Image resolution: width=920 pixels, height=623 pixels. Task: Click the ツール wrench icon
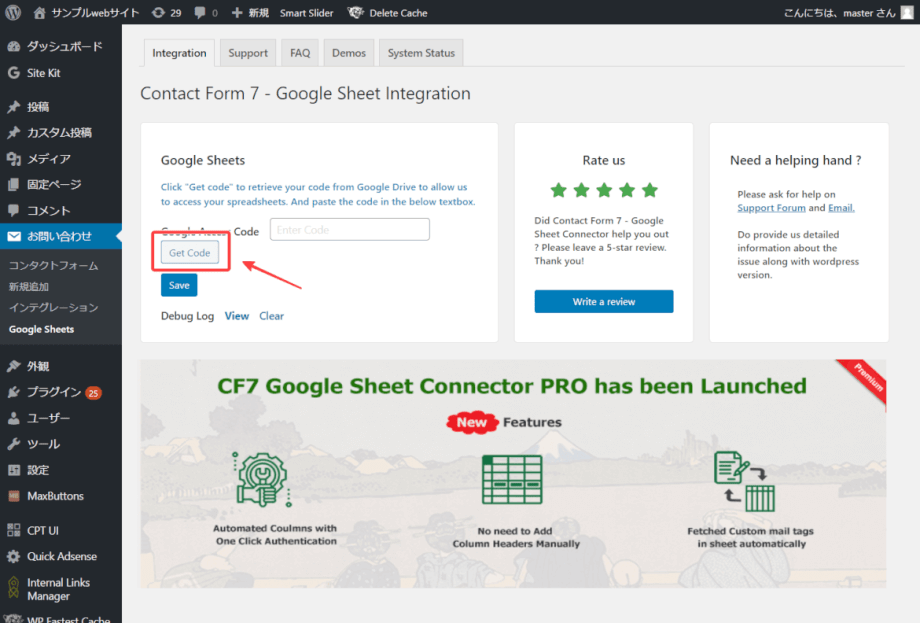pyautogui.click(x=13, y=443)
